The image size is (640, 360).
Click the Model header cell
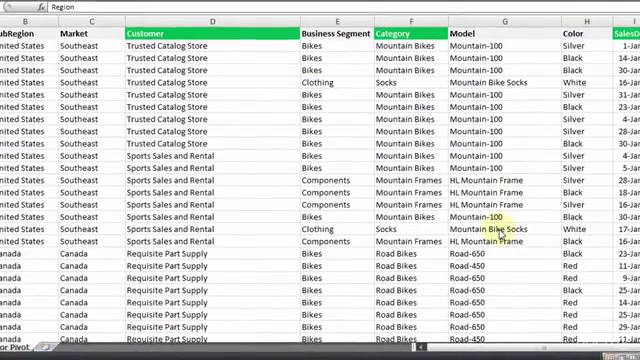click(505, 33)
